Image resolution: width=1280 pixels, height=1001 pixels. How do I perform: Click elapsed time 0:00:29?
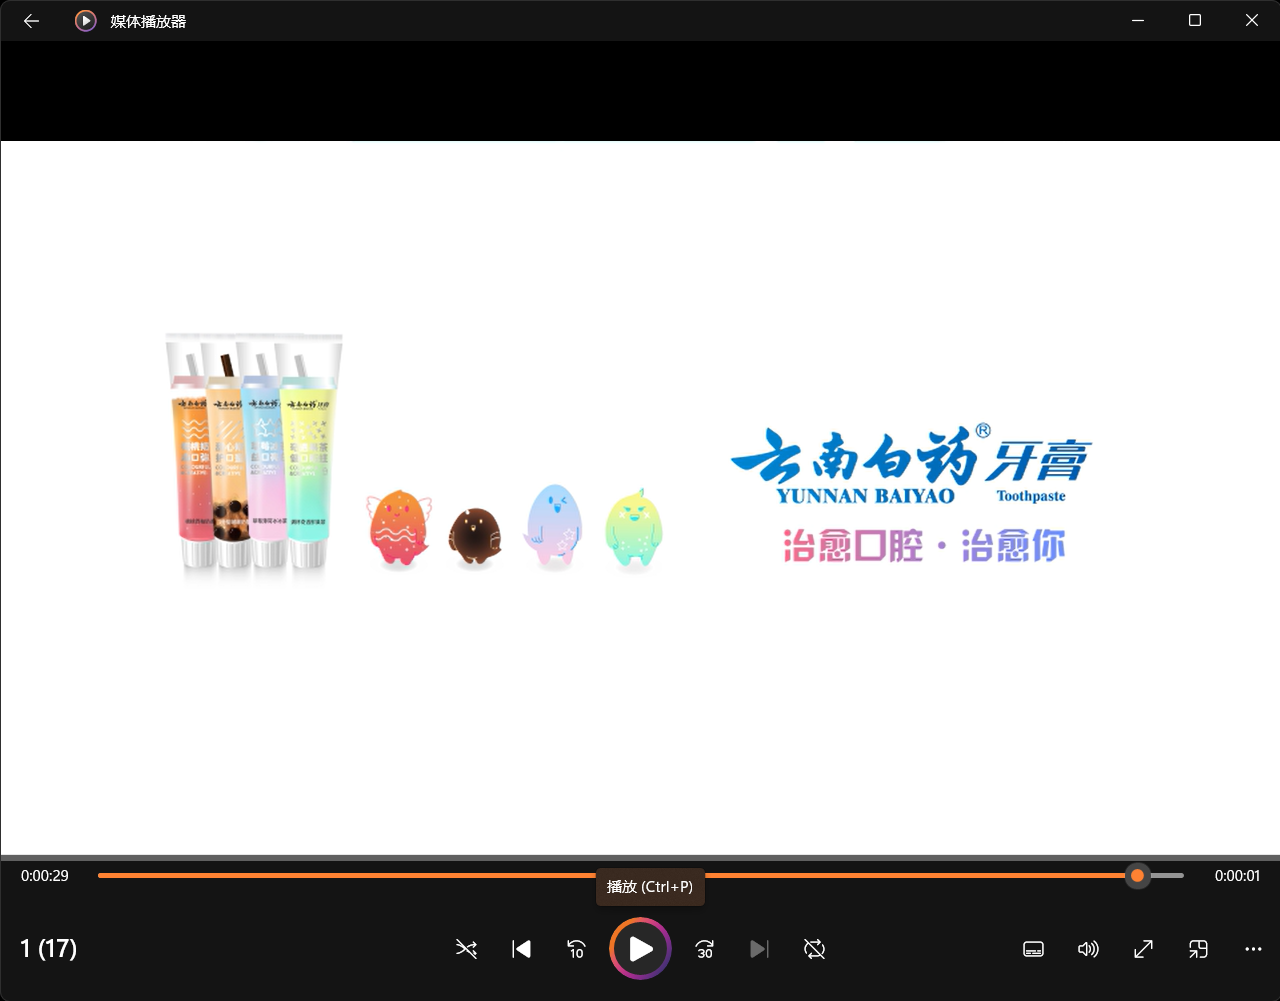[x=45, y=876]
